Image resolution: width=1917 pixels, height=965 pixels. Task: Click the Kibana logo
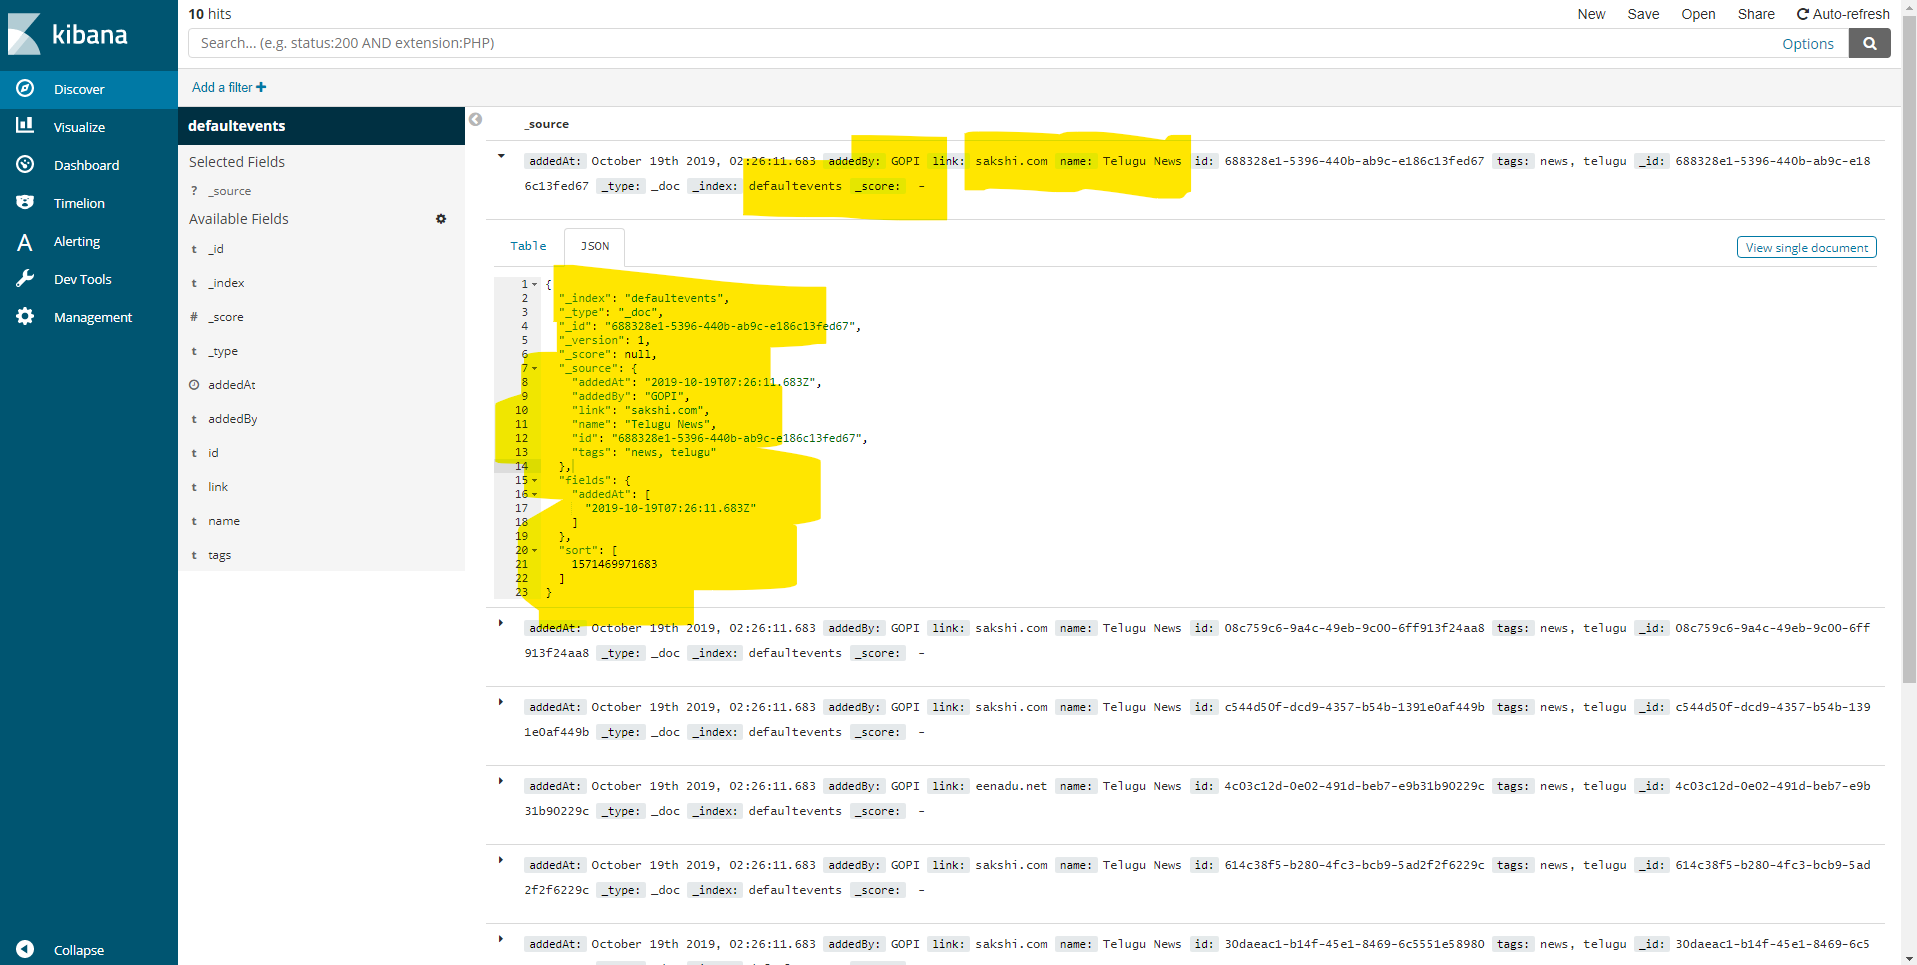(70, 35)
